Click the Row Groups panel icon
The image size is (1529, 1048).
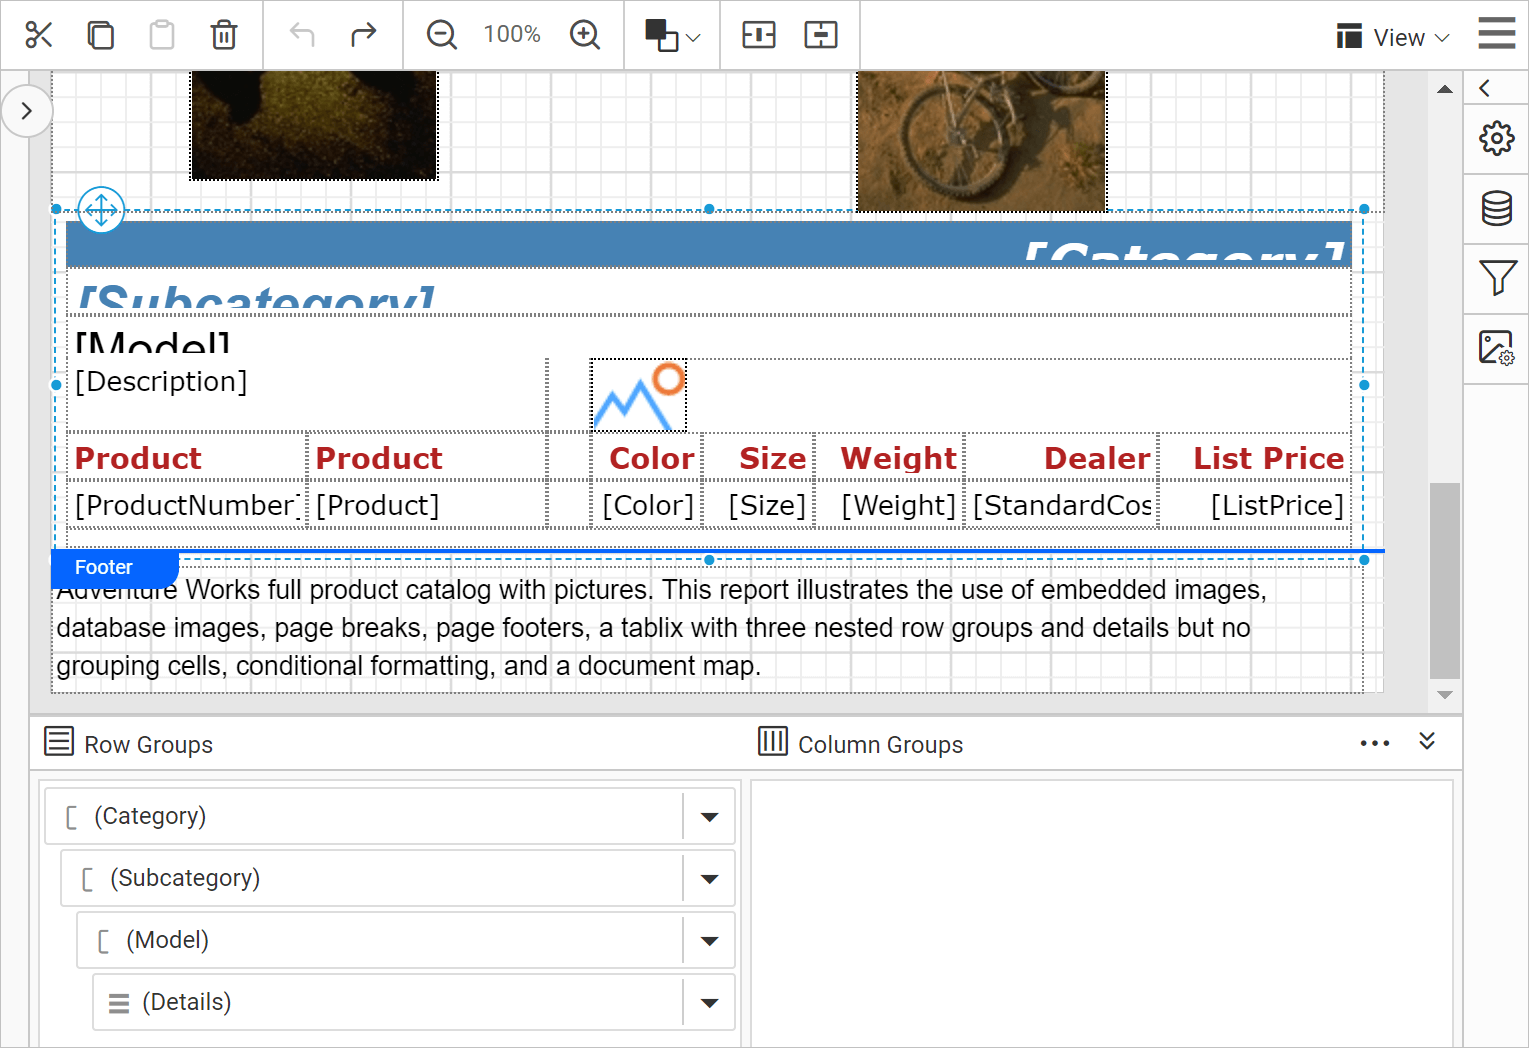coord(59,742)
